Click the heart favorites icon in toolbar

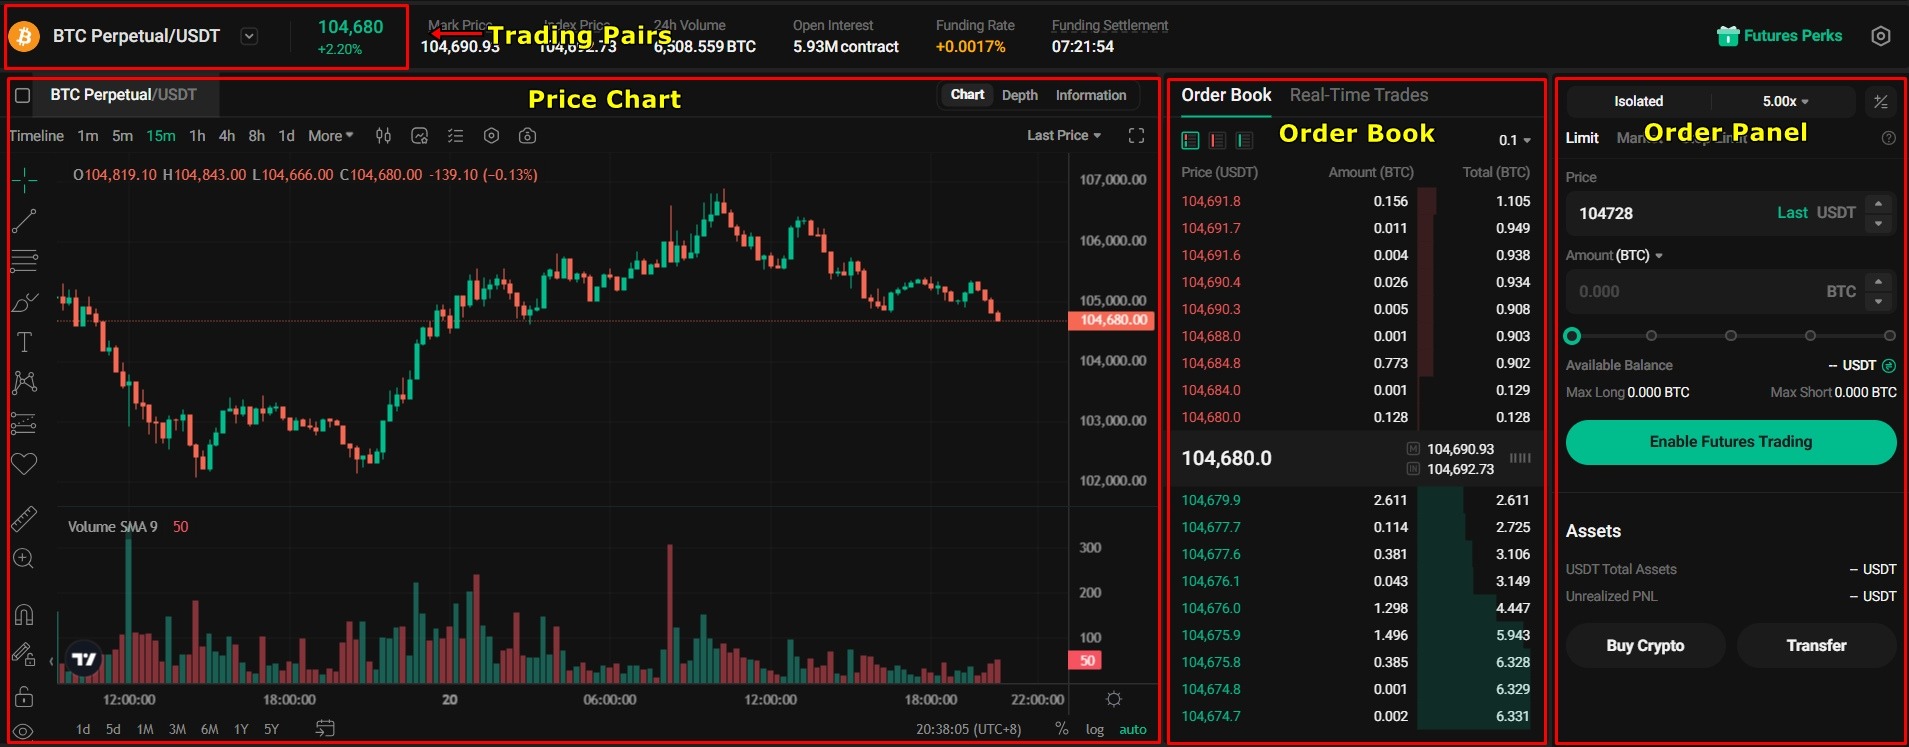tap(24, 463)
